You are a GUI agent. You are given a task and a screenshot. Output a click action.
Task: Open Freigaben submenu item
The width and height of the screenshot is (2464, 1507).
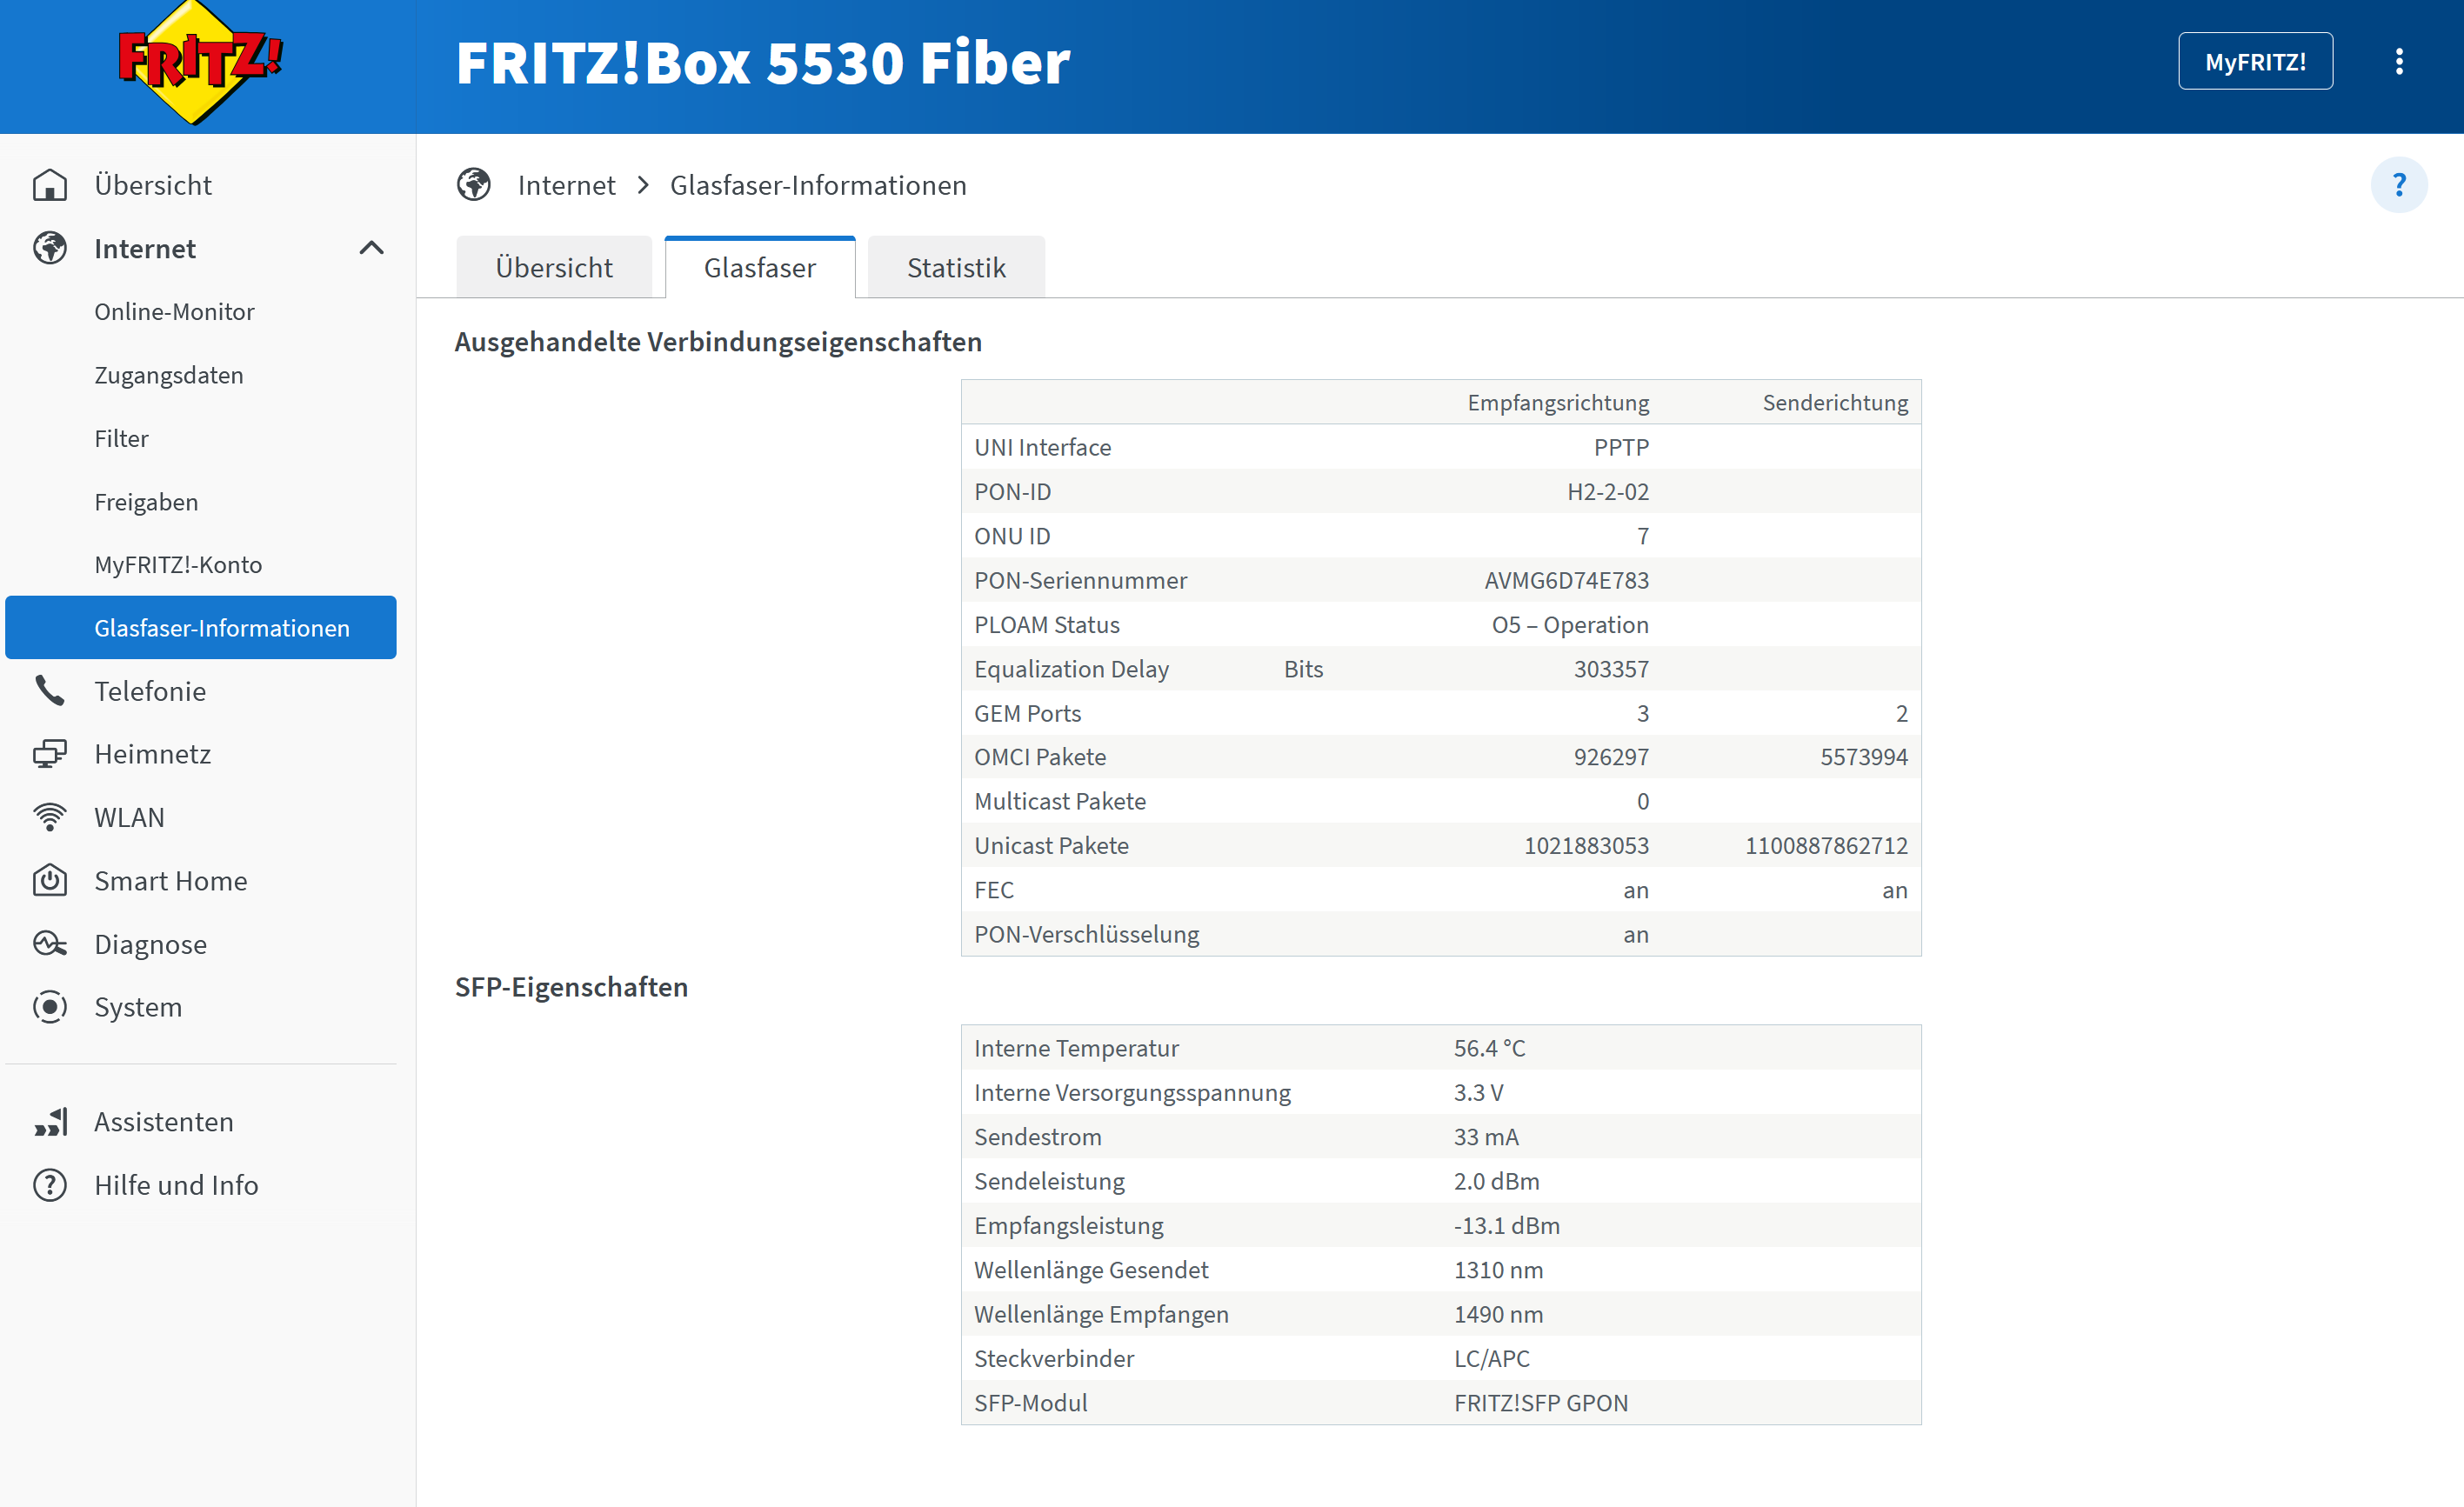pyautogui.click(x=146, y=502)
